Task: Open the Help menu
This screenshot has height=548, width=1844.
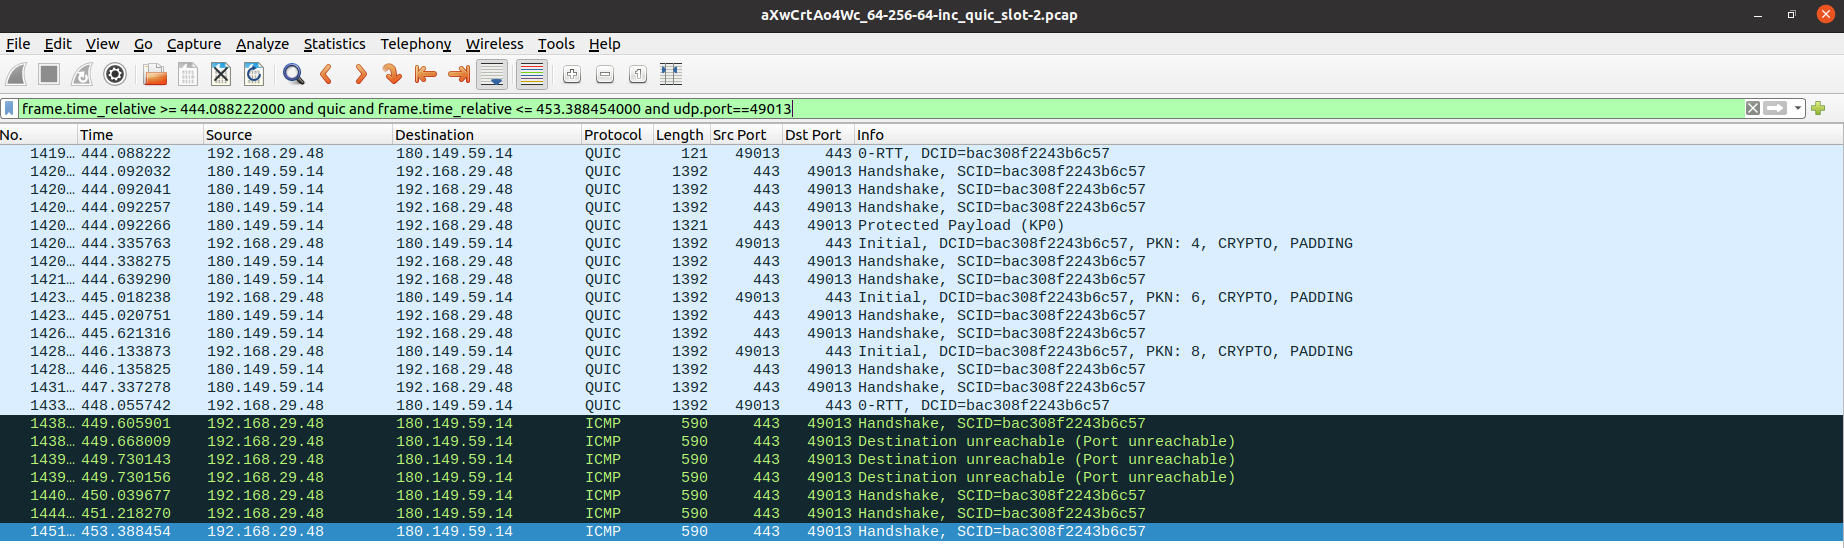Action: [x=604, y=44]
